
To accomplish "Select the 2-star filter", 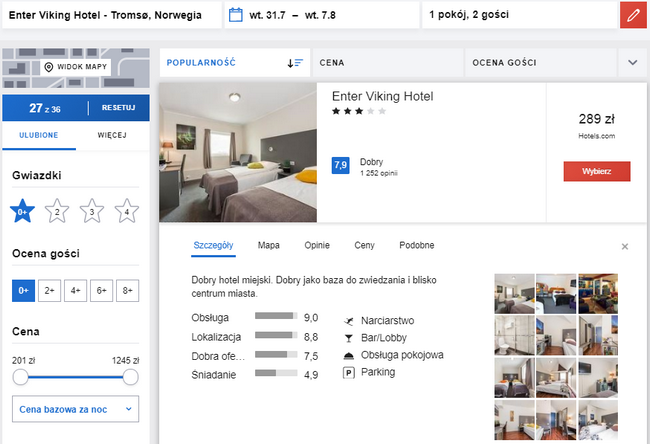I will pos(57,211).
